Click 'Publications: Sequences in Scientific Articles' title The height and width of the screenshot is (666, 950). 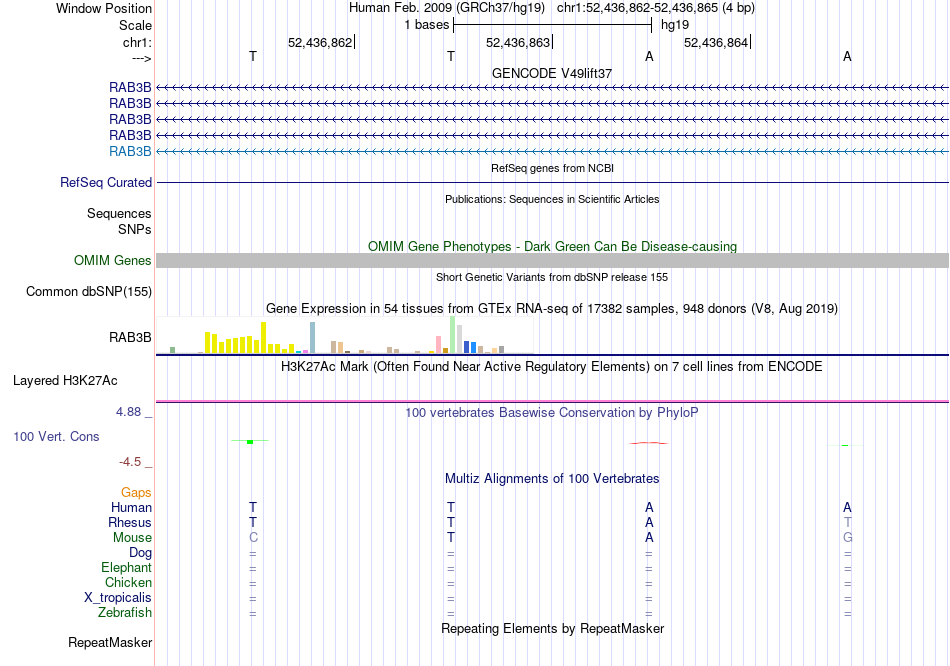(552, 199)
